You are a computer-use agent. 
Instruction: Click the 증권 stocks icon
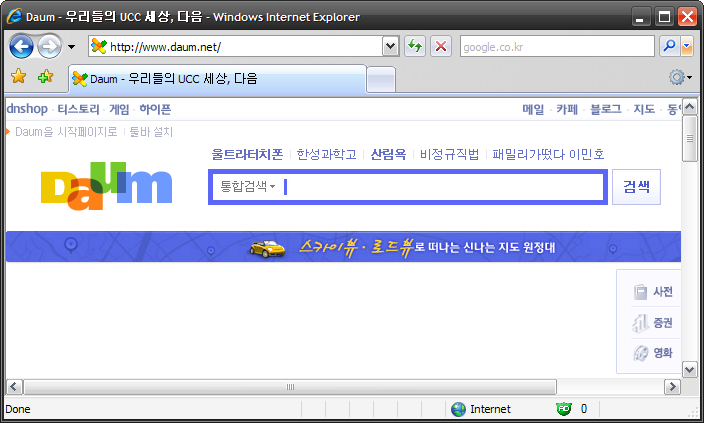[x=640, y=322]
